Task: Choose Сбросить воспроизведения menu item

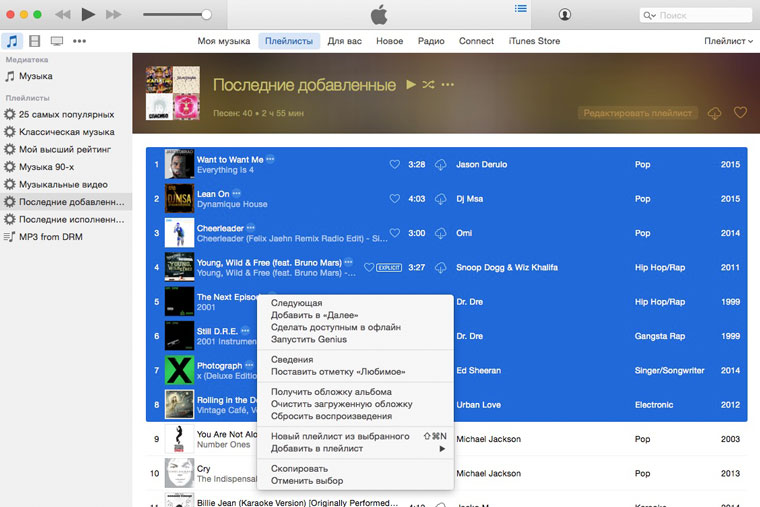Action: click(355, 416)
